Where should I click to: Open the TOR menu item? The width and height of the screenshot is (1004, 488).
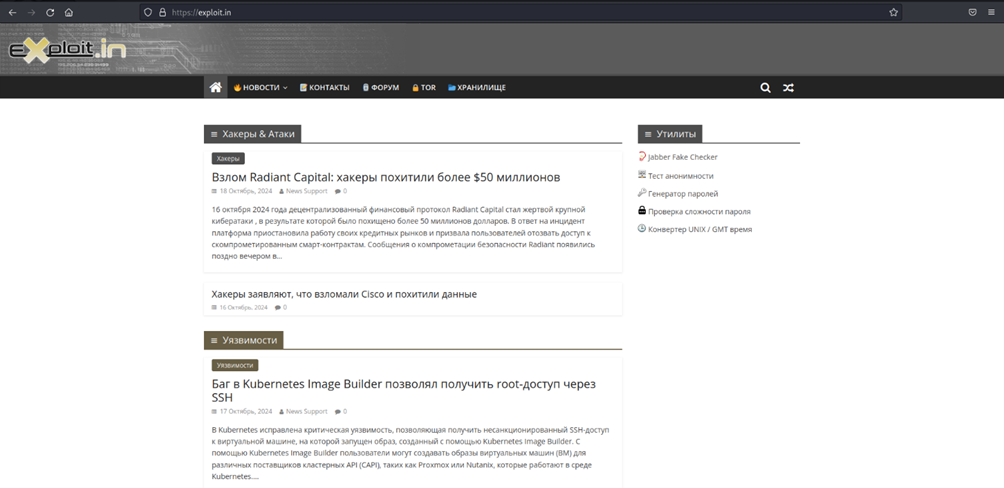(424, 88)
